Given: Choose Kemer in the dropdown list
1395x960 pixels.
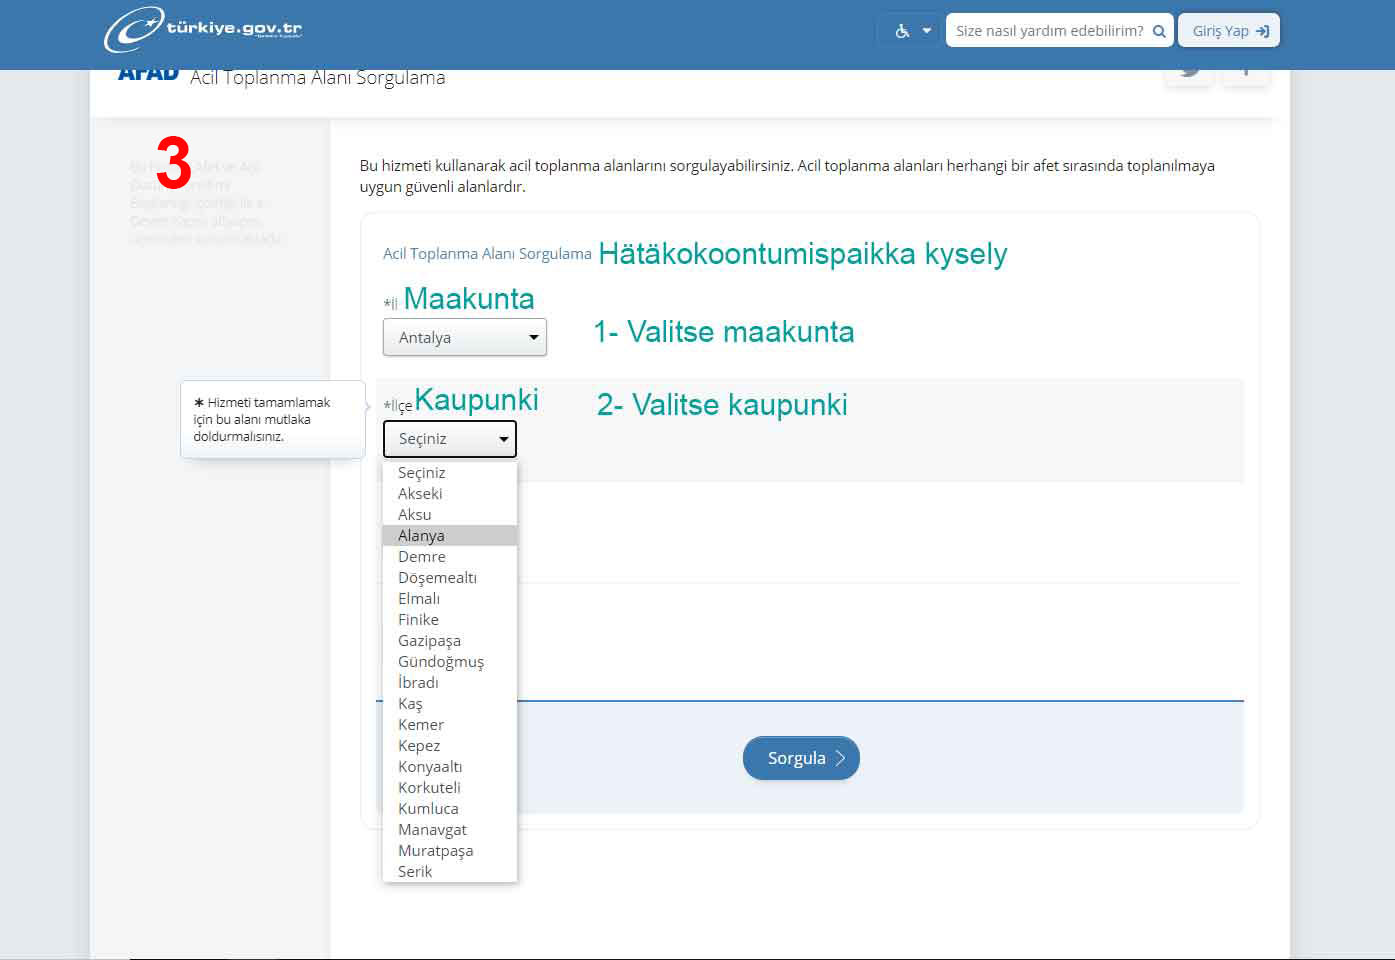Looking at the screenshot, I should (421, 725).
